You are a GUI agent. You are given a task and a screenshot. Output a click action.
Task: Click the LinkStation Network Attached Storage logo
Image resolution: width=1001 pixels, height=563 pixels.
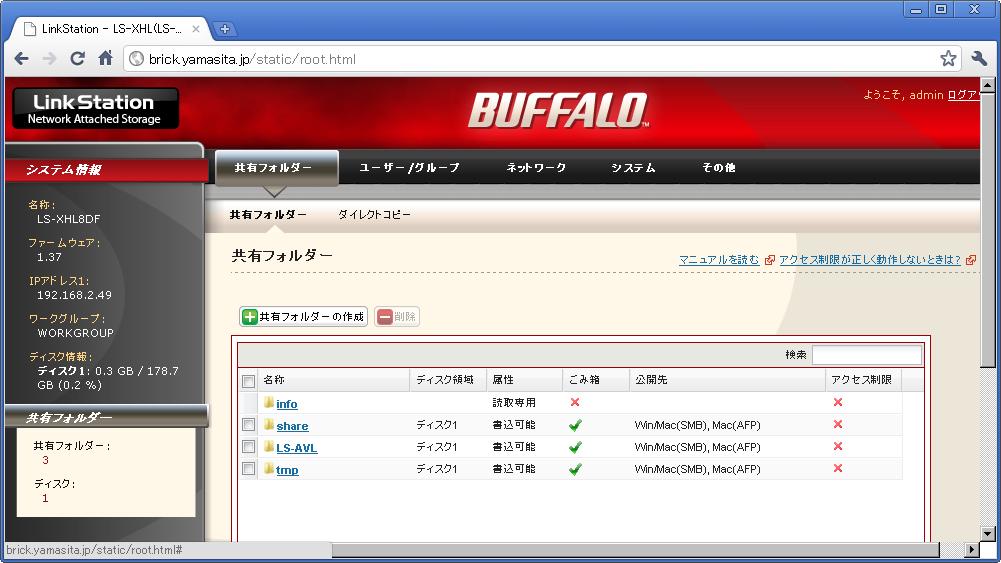96,109
